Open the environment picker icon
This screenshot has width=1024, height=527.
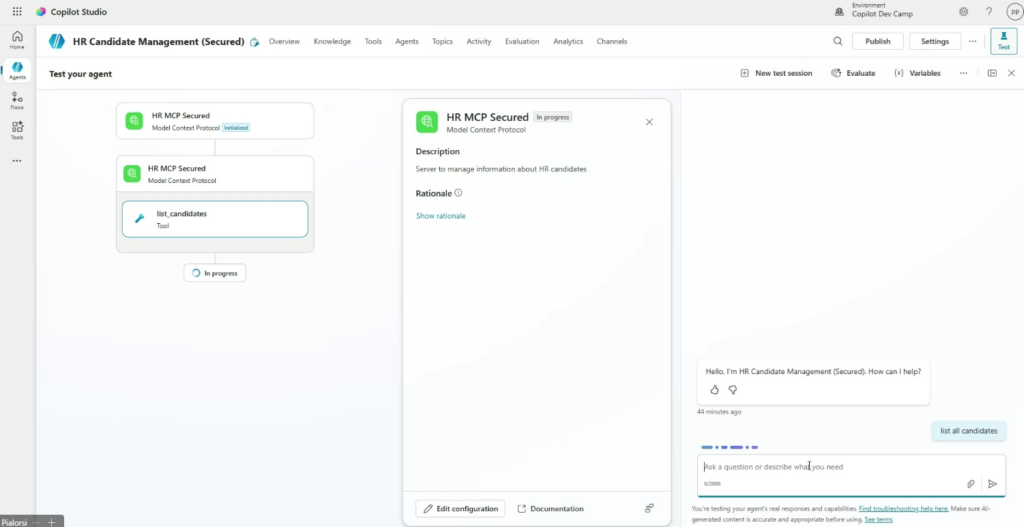(839, 12)
